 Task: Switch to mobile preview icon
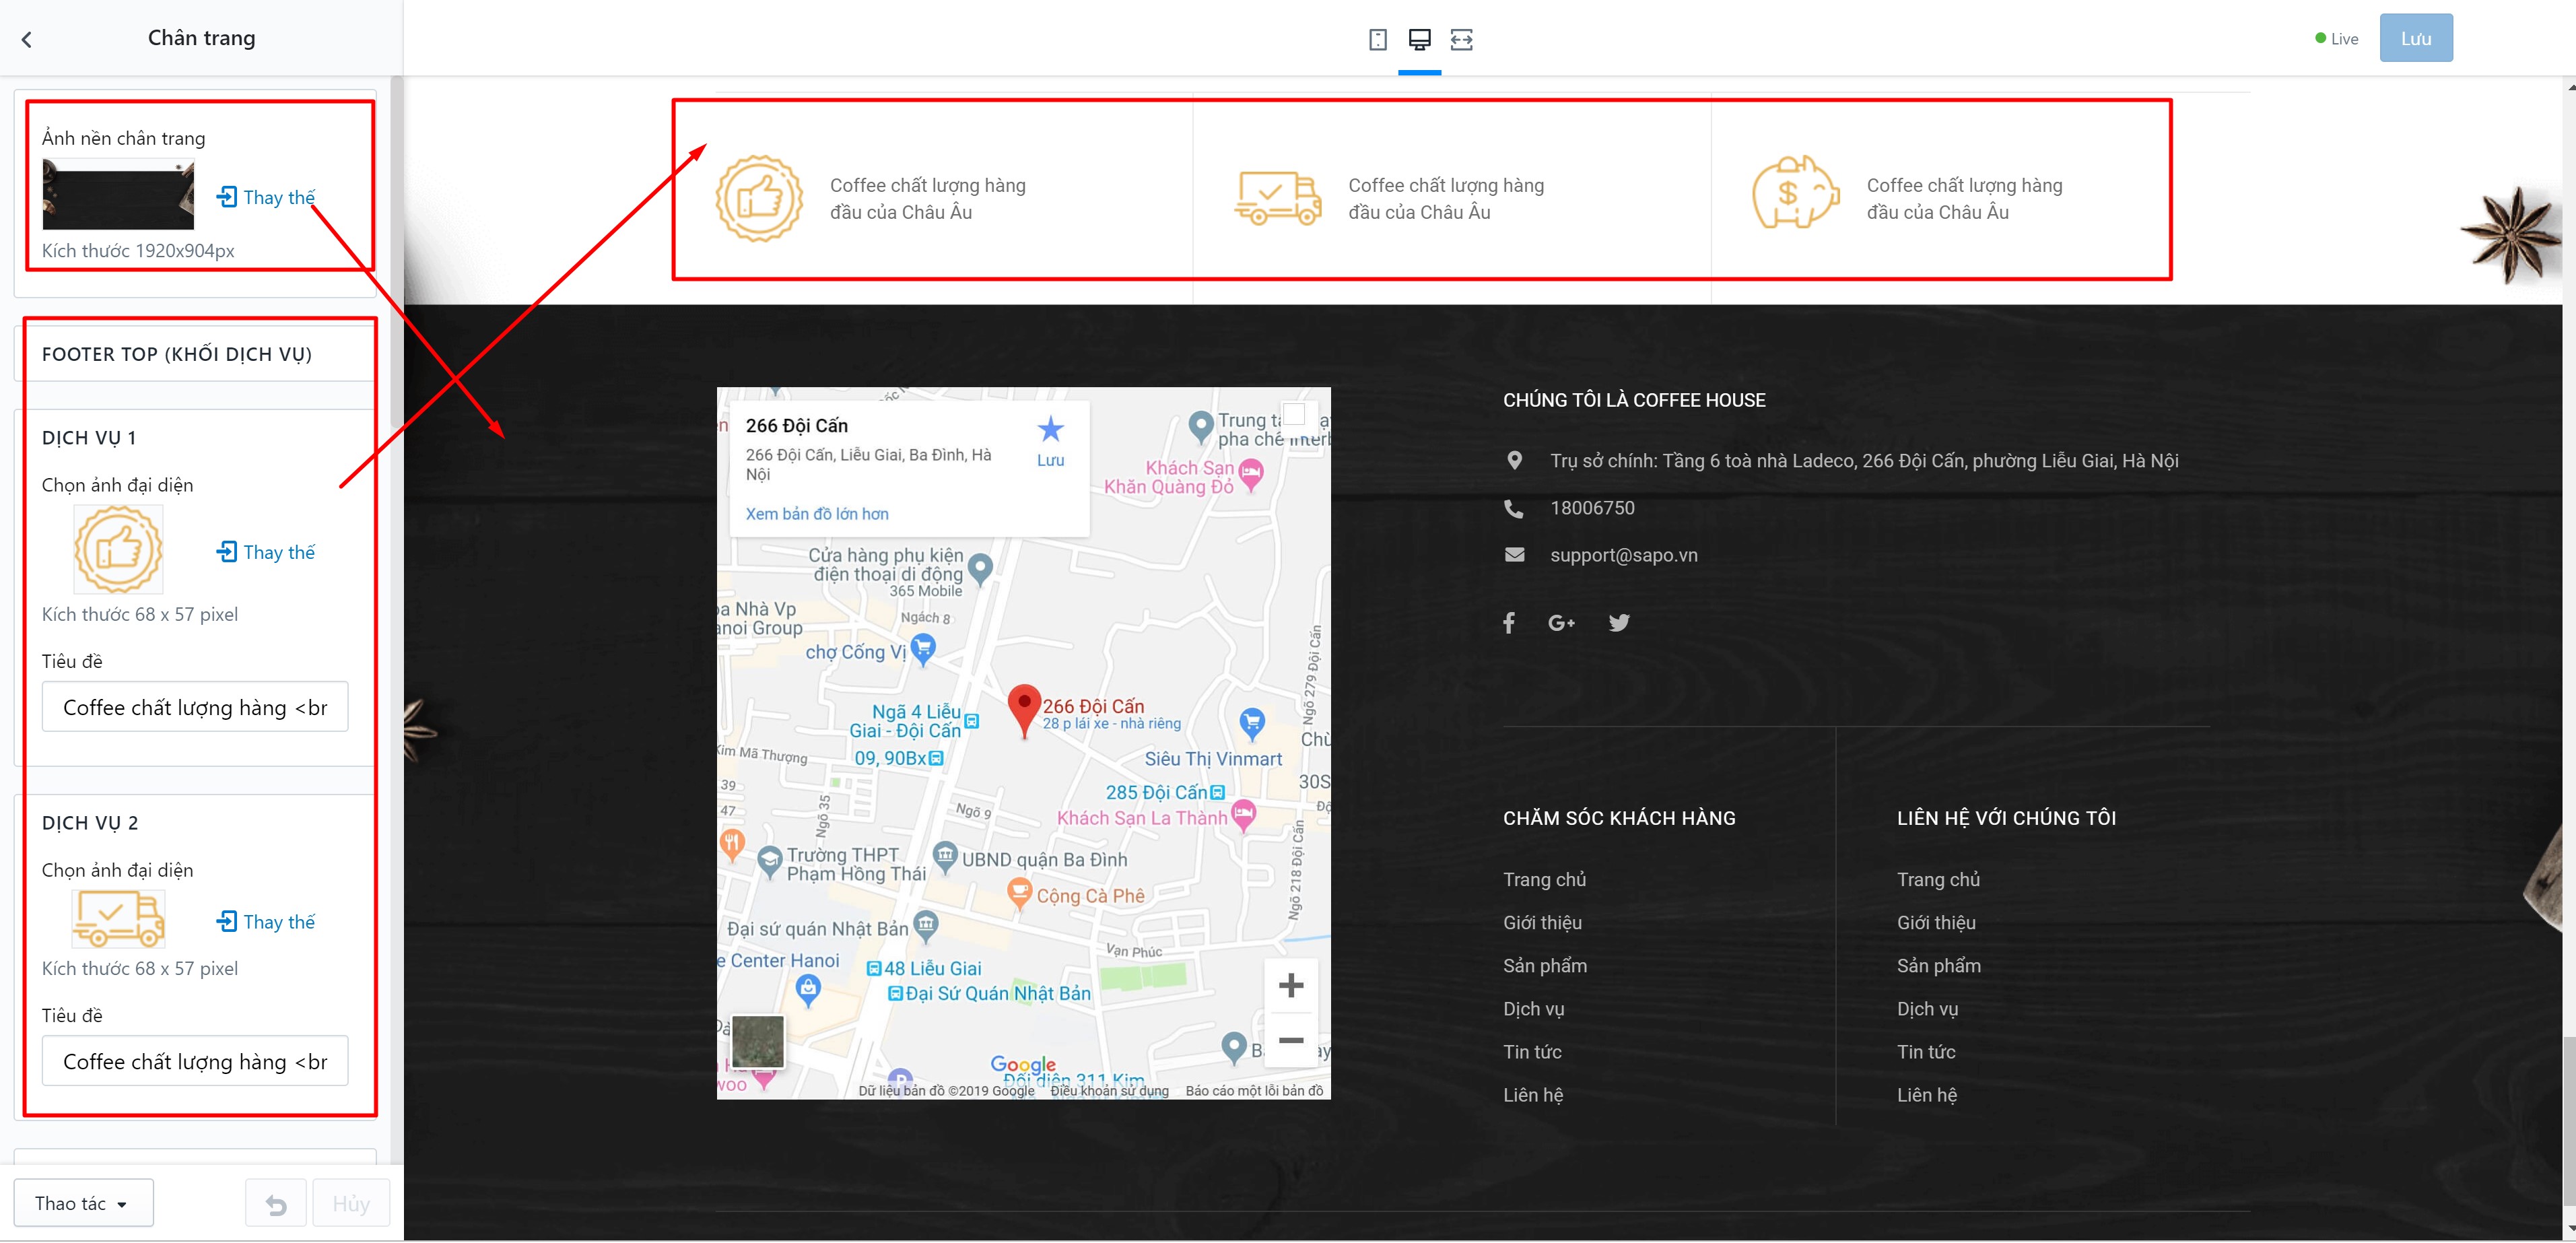pyautogui.click(x=1377, y=39)
